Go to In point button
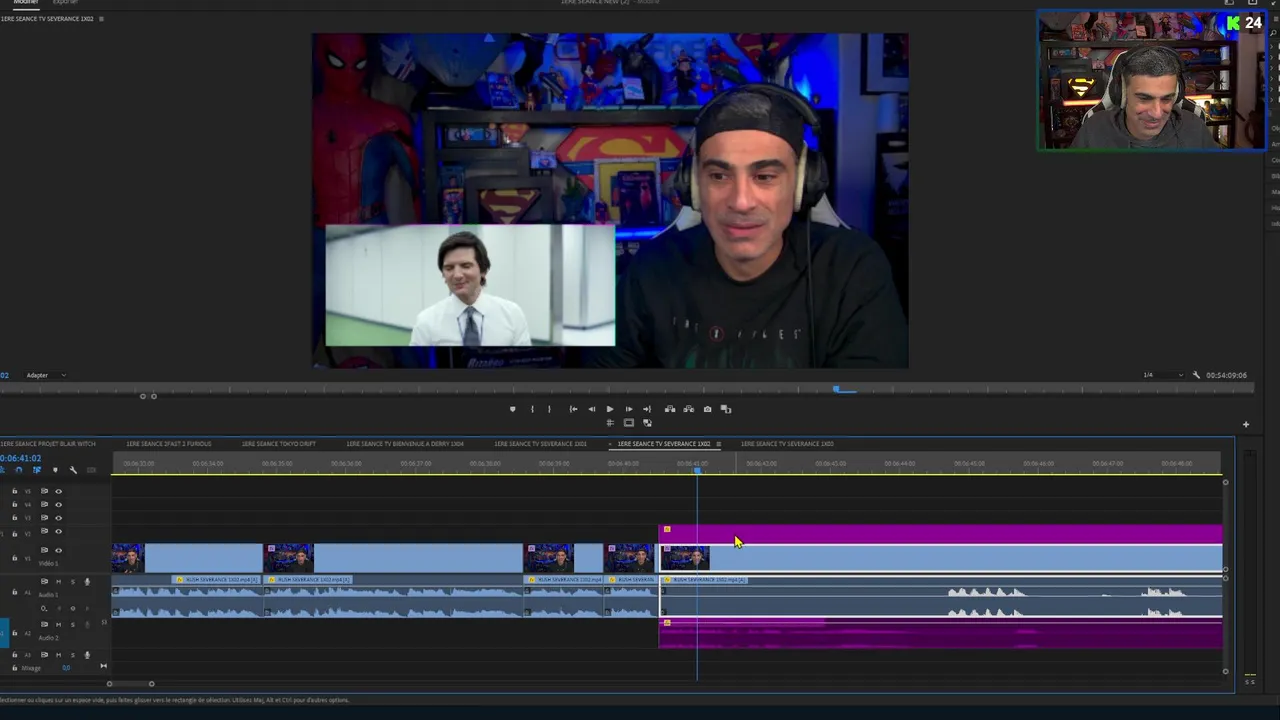Viewport: 1280px width, 720px height. 573,409
